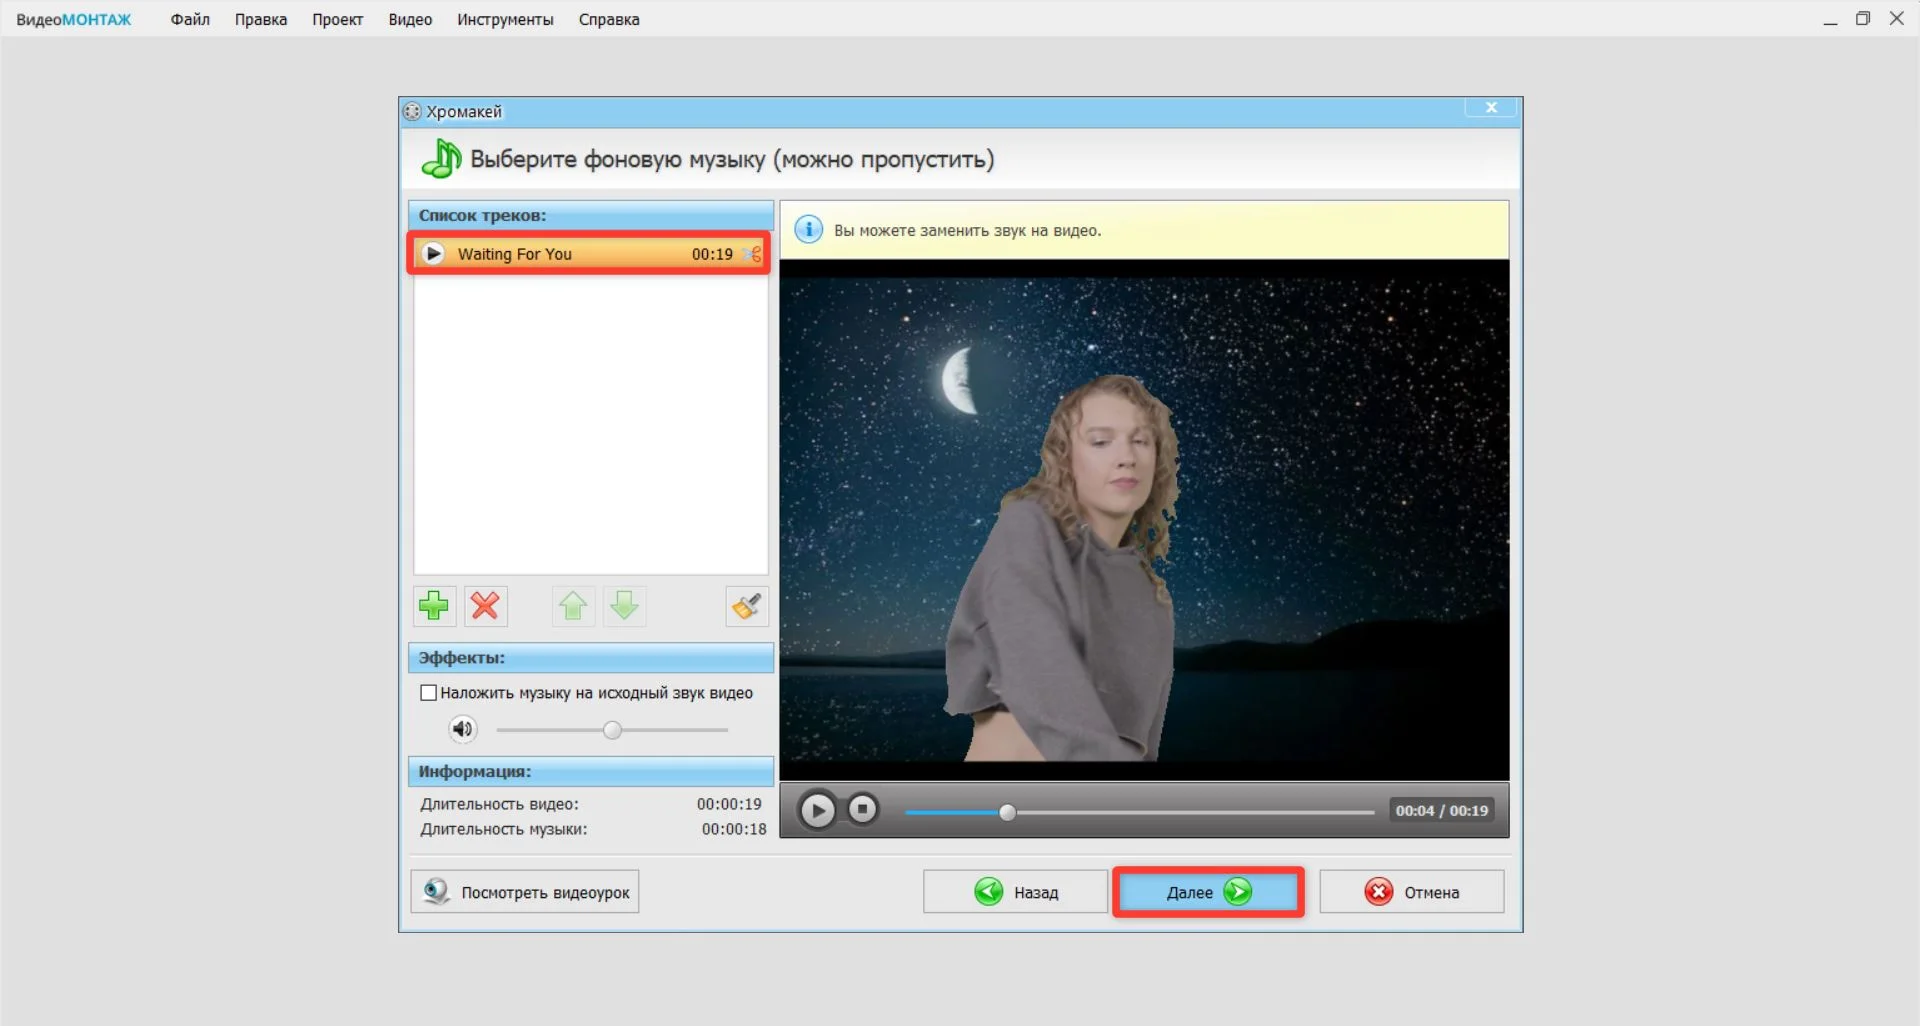Click the music volume slider handle
The height and width of the screenshot is (1026, 1920).
(x=613, y=730)
